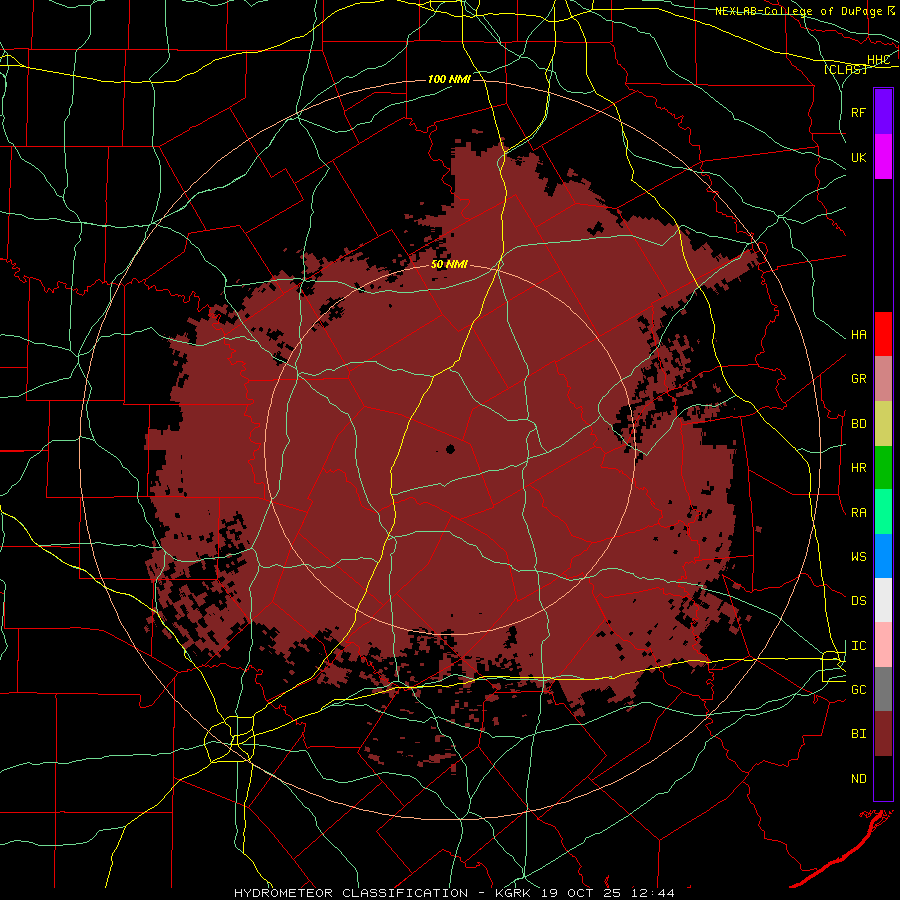The width and height of the screenshot is (900, 900).
Task: Click the BD legend label
Action: click(859, 424)
